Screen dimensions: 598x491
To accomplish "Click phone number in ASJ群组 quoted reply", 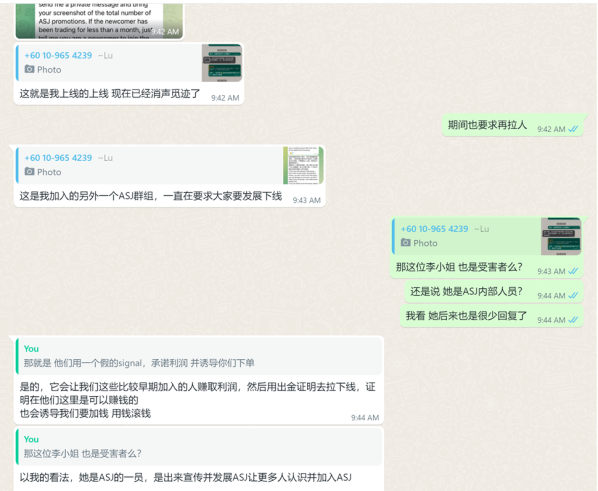I will tap(58, 158).
